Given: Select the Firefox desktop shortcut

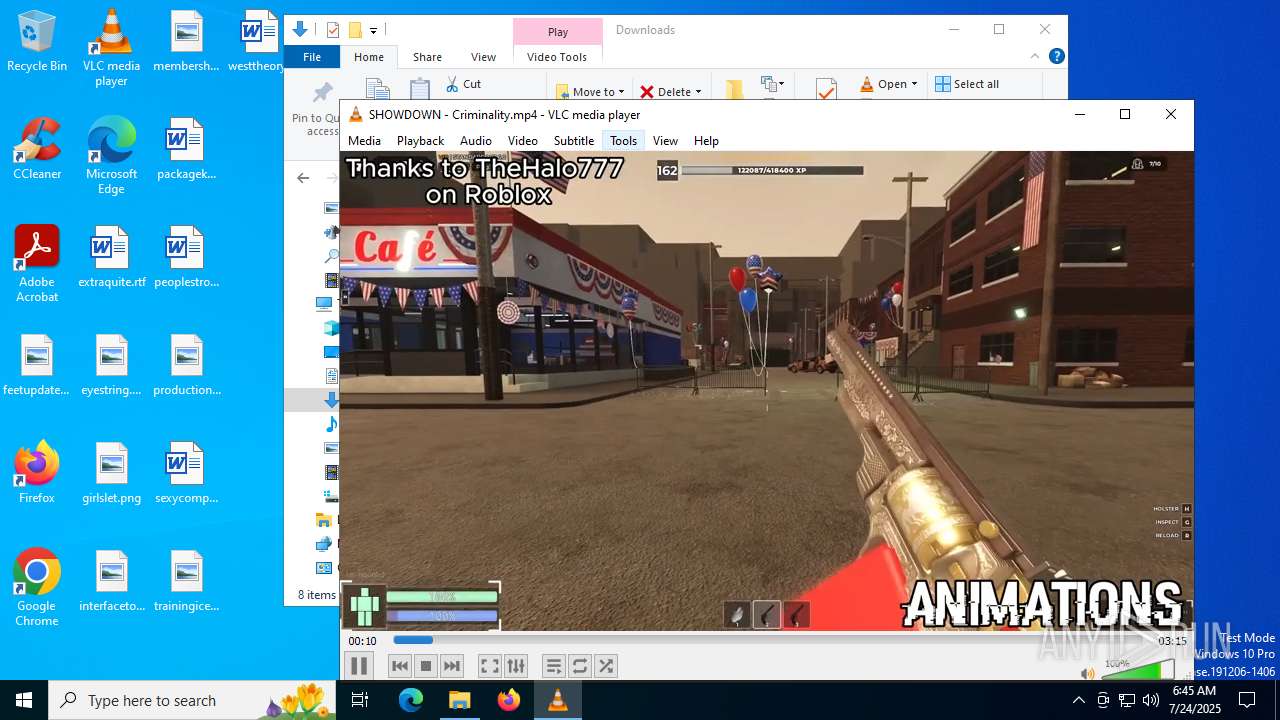Looking at the screenshot, I should point(37,472).
